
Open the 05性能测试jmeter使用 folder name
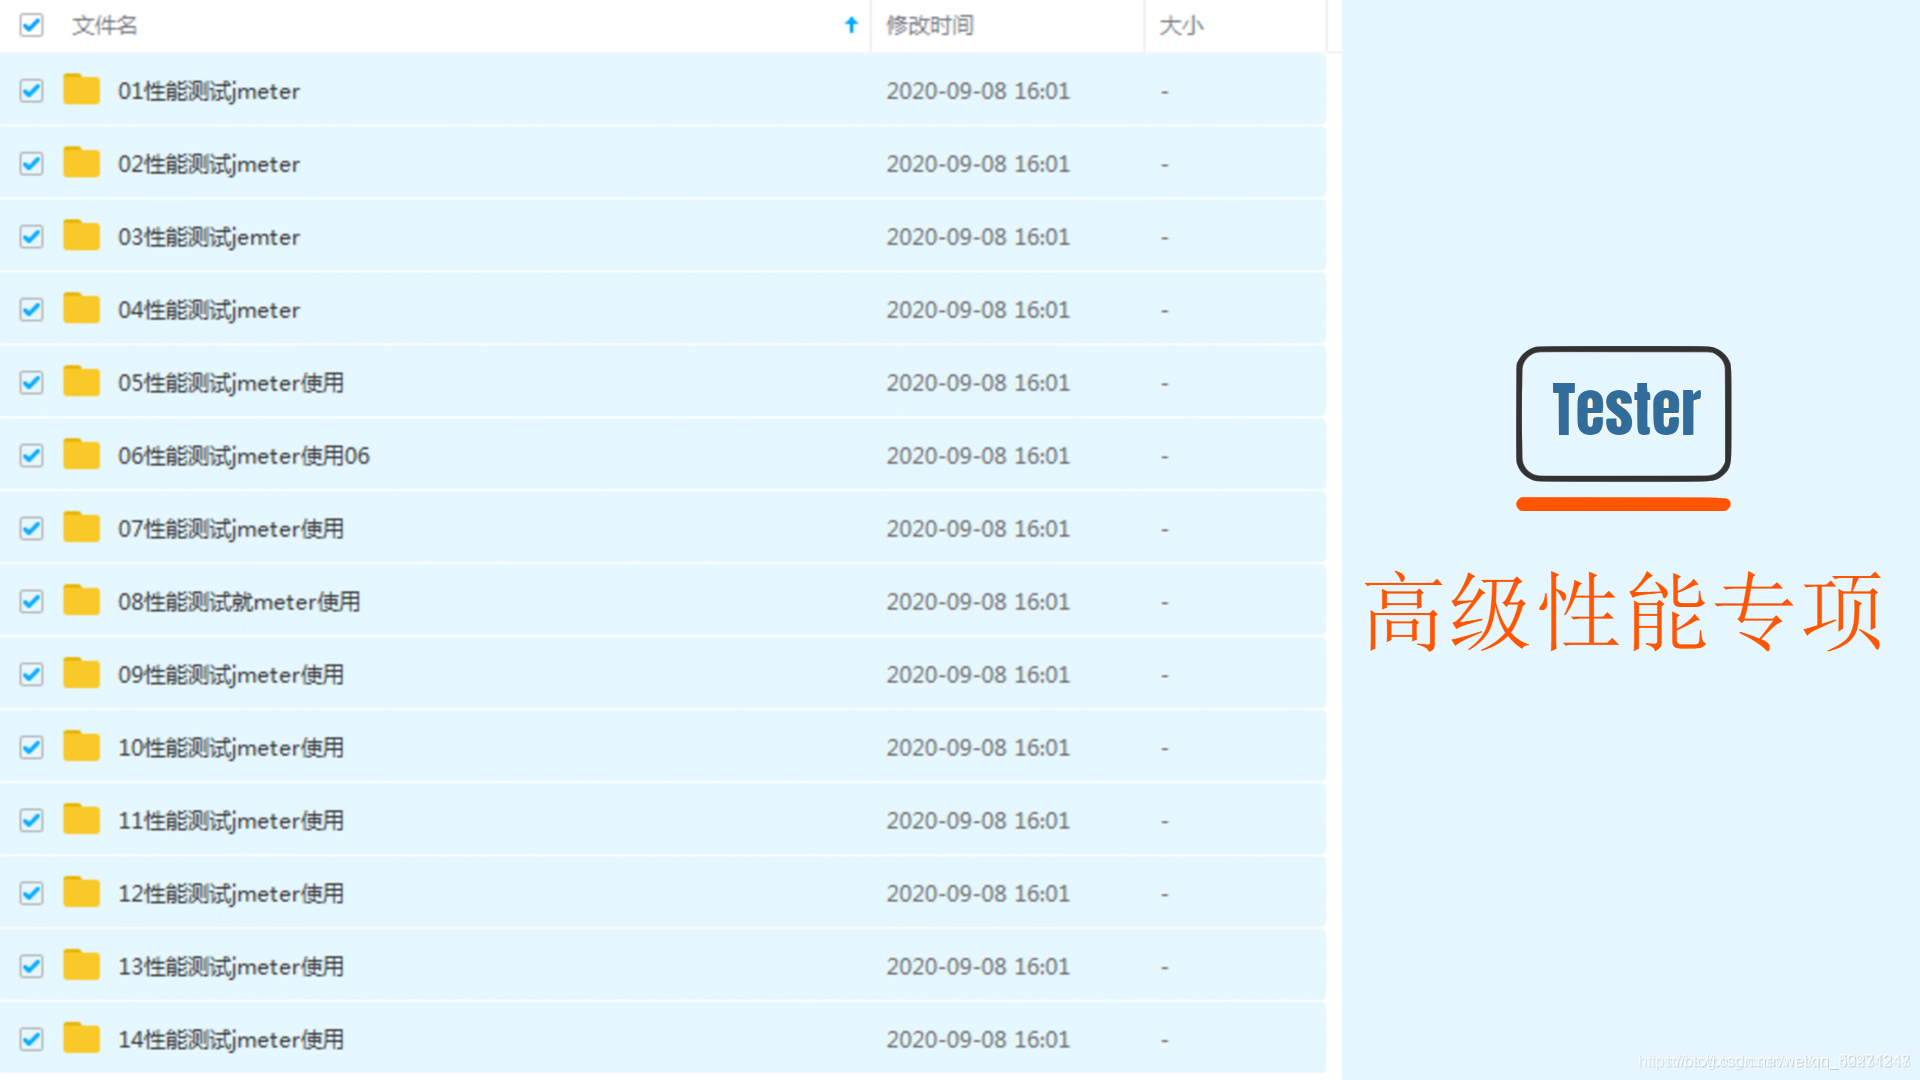point(231,383)
